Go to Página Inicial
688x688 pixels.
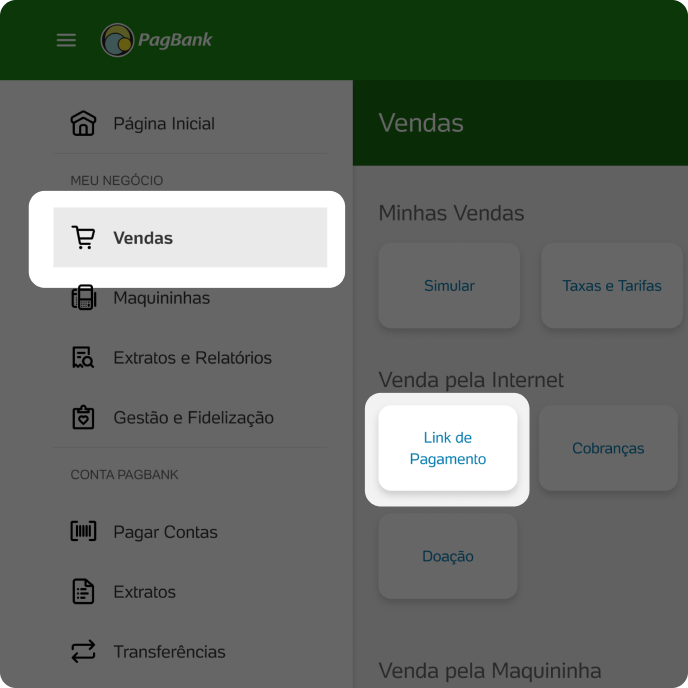190,123
